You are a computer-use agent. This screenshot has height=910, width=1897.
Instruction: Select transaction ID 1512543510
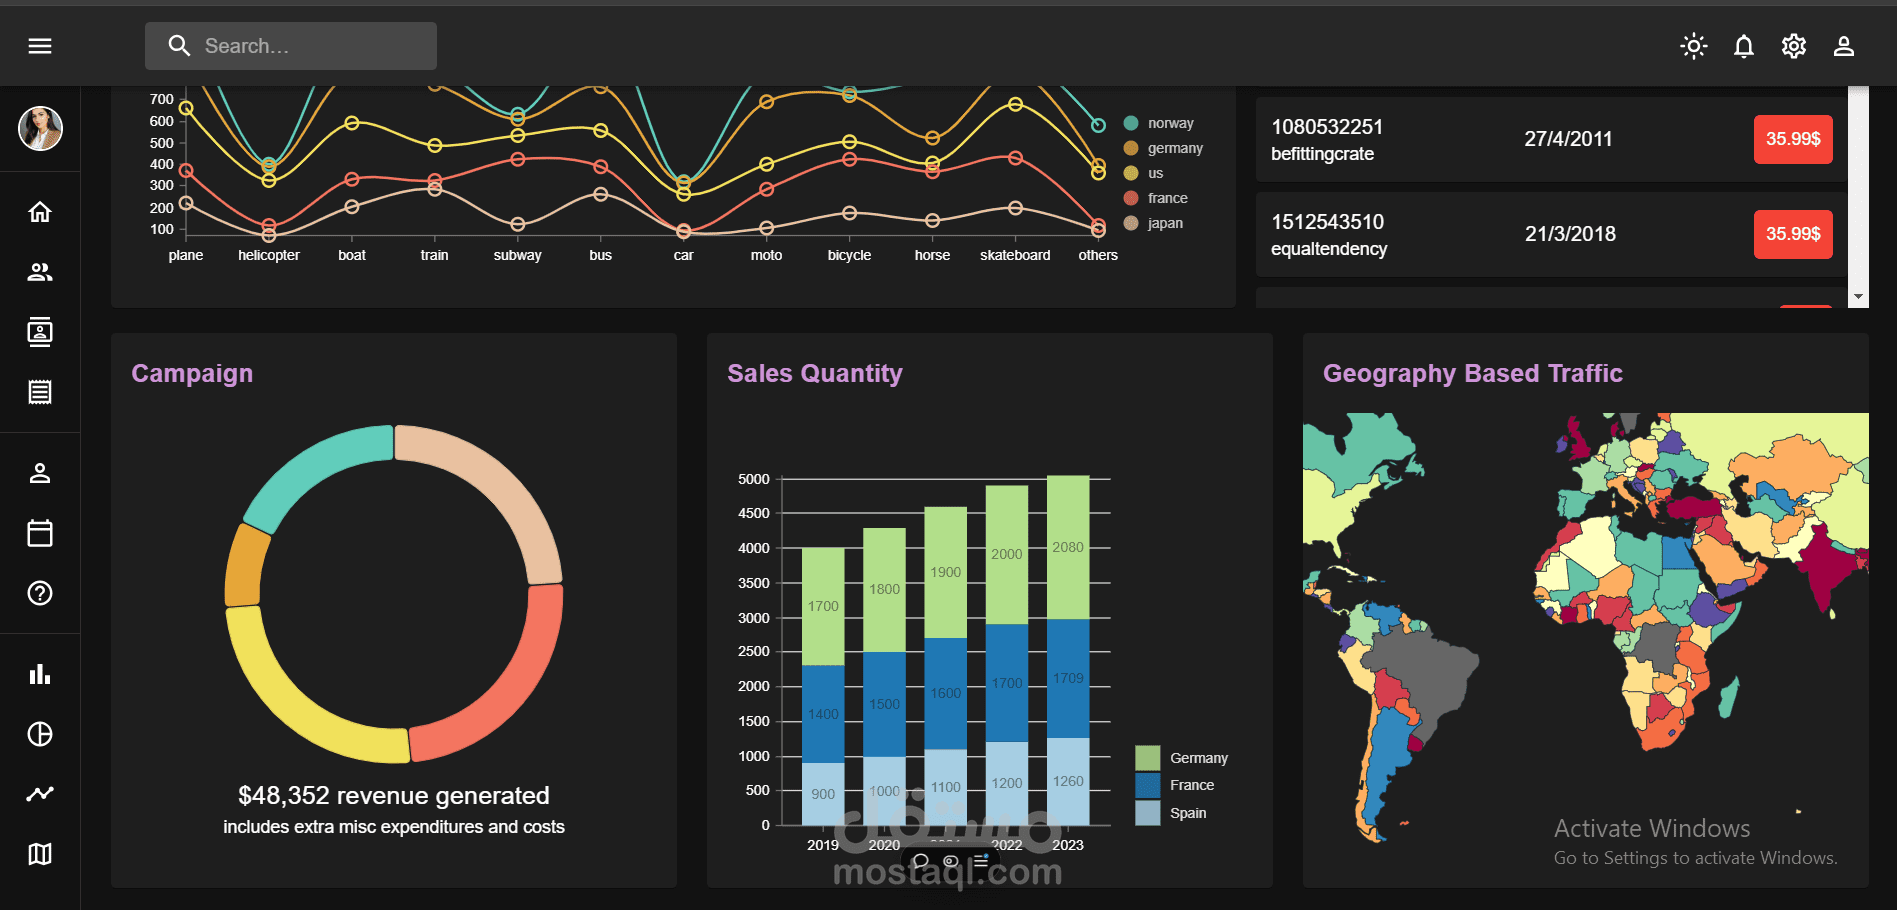point(1328,222)
